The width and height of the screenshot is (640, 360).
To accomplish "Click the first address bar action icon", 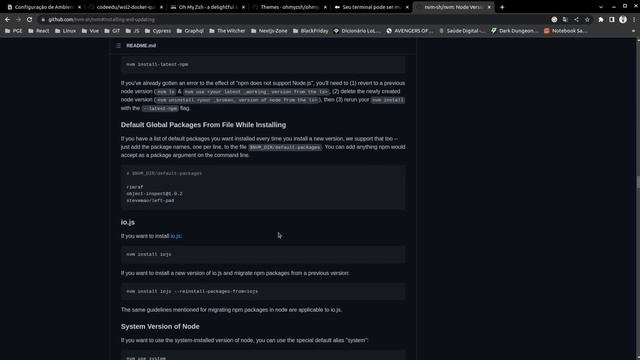I will [x=554, y=20].
